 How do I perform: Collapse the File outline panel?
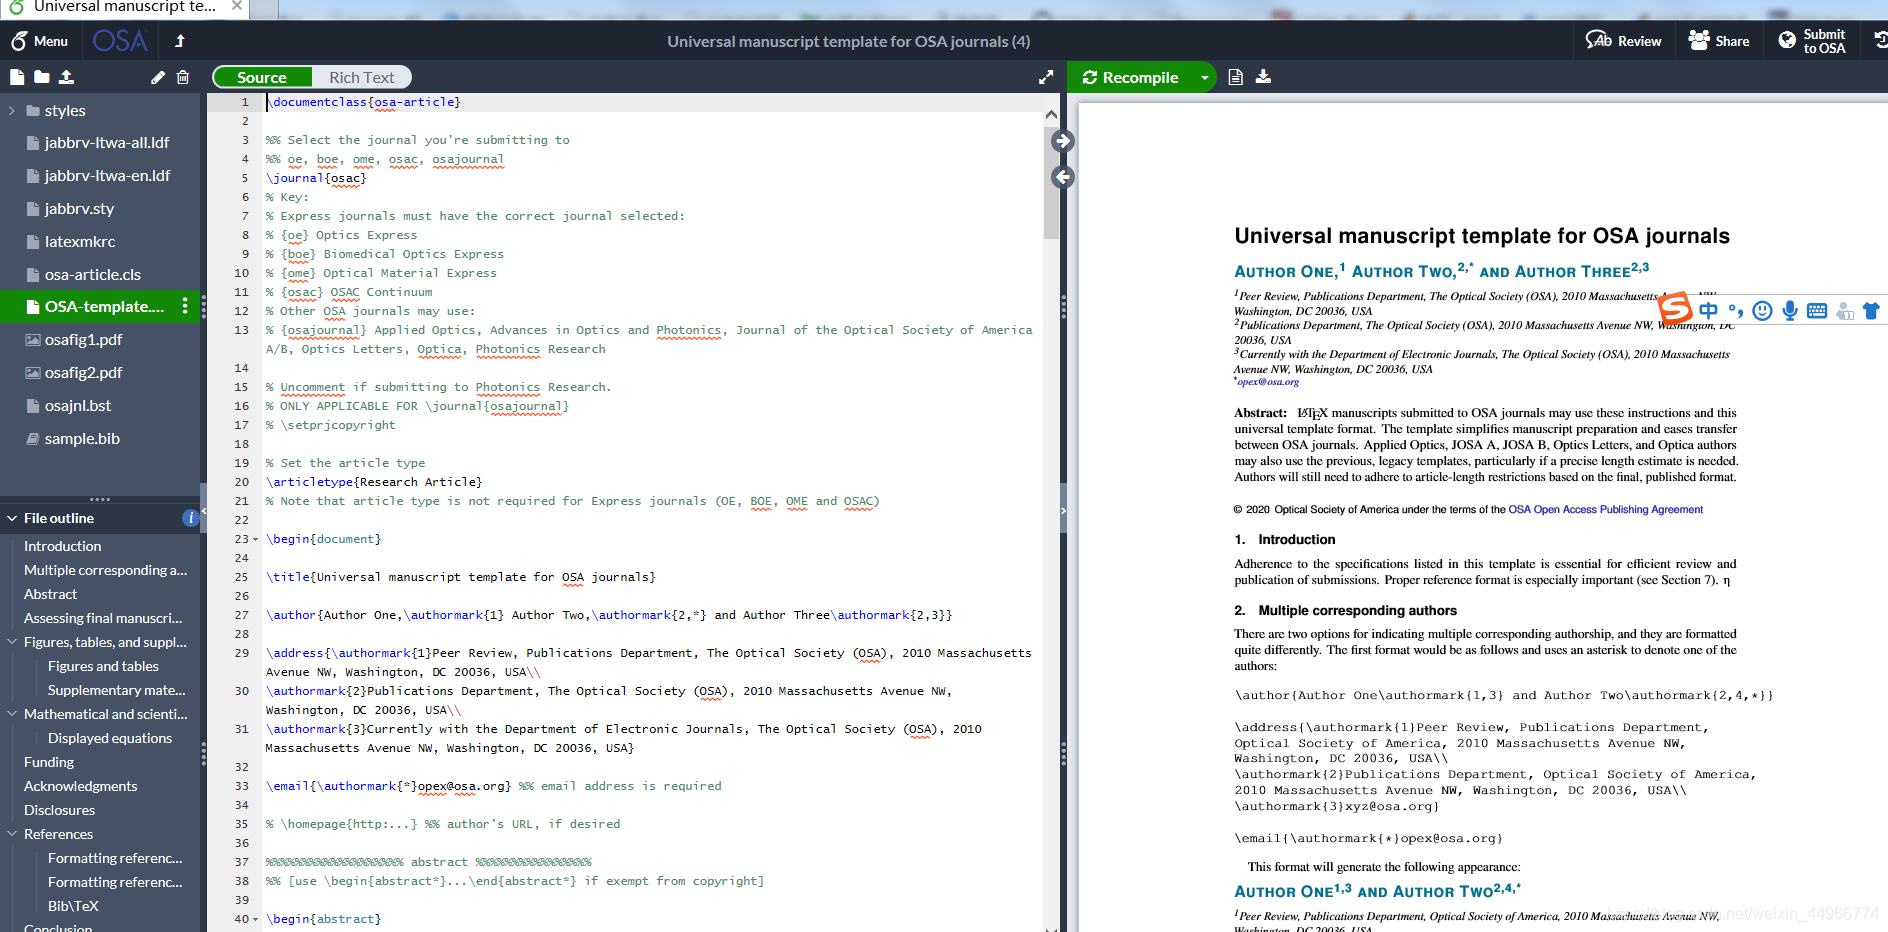12,518
